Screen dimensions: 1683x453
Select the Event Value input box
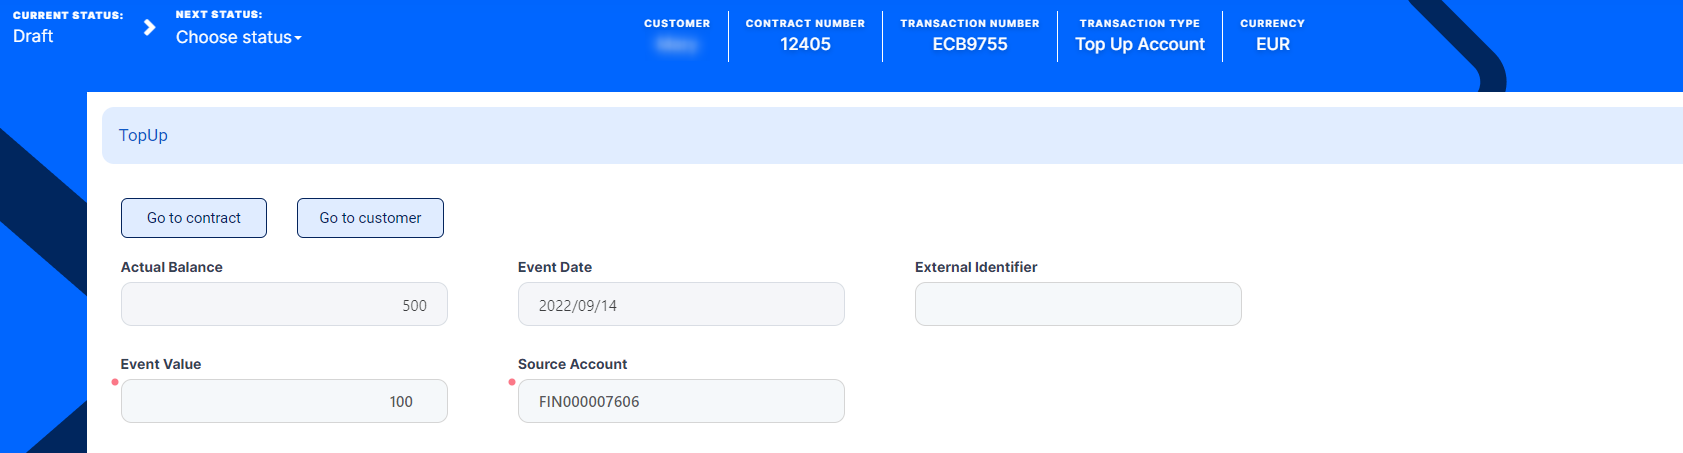click(284, 402)
